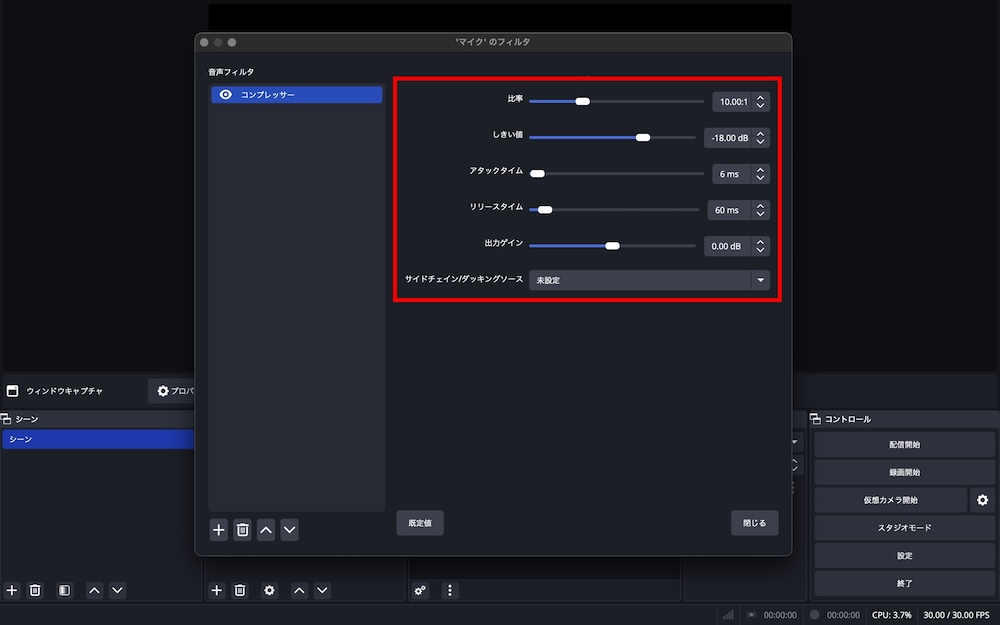1000x625 pixels.
Task: Click the リリースタイム slider handle
Action: tap(545, 210)
